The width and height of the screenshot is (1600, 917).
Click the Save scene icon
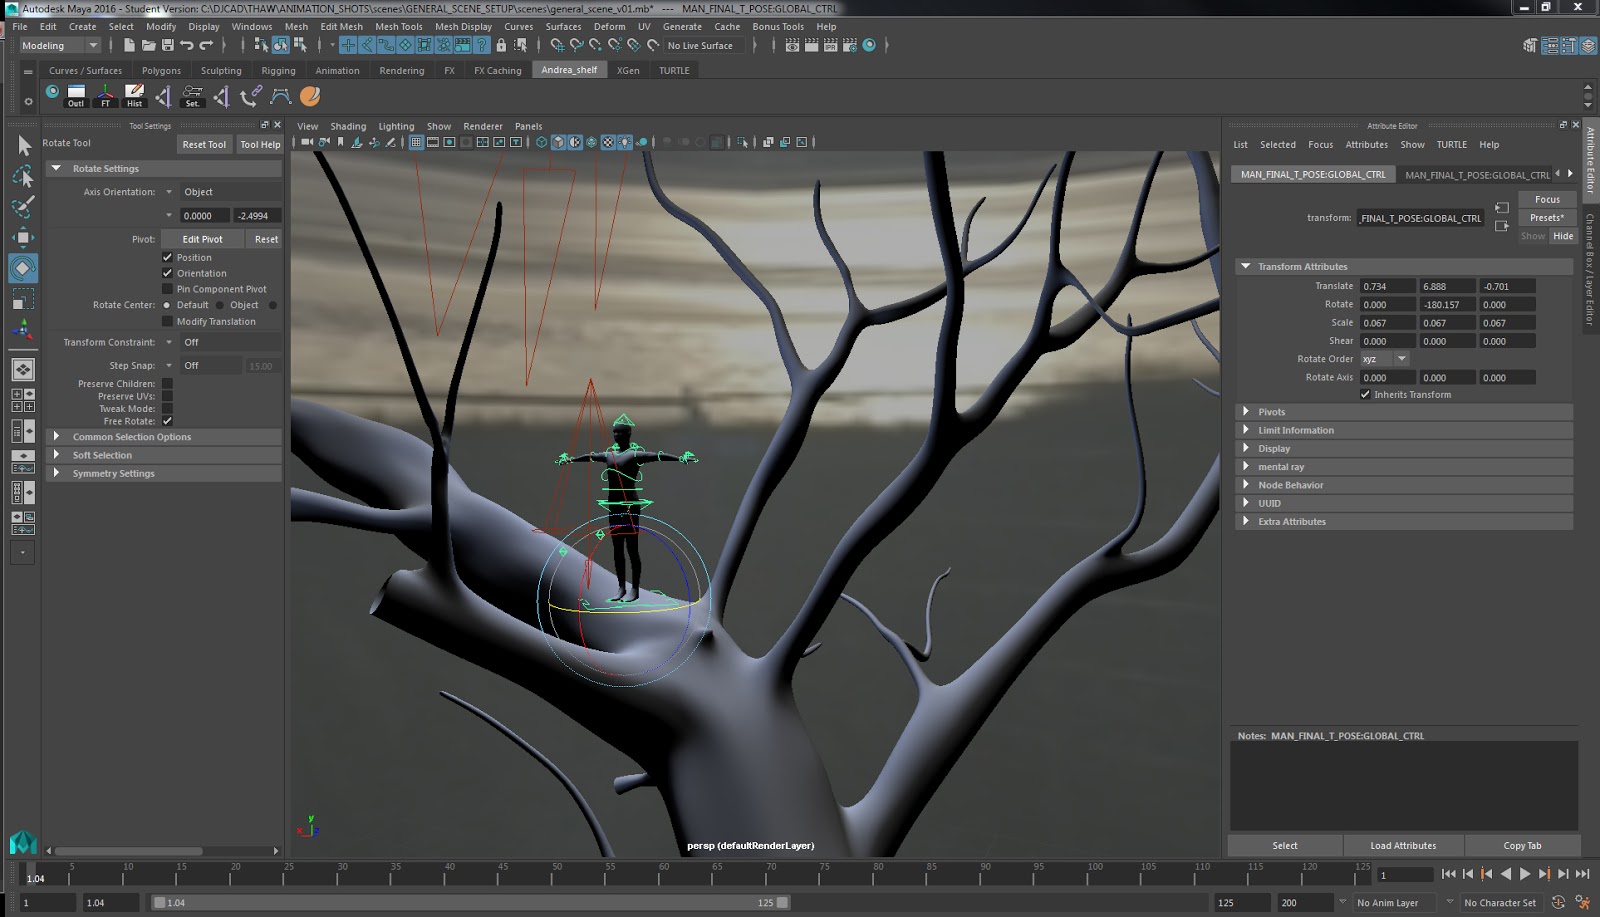click(x=167, y=45)
